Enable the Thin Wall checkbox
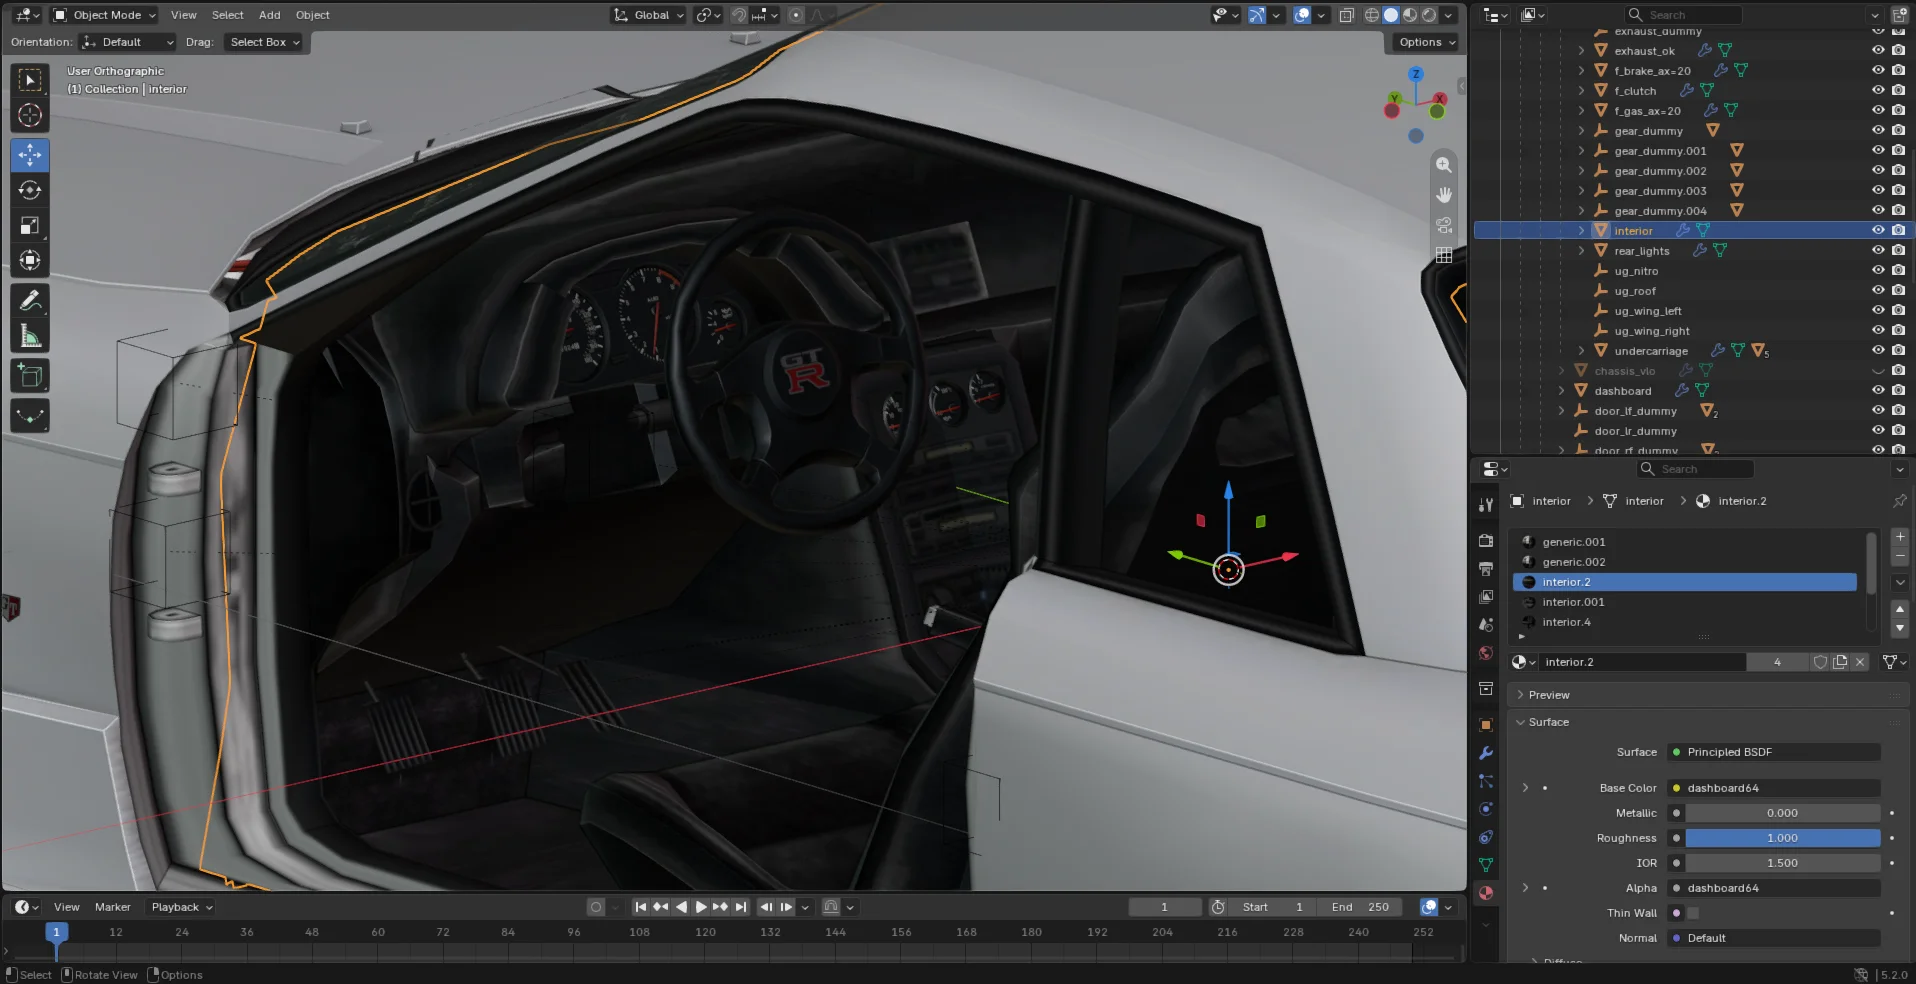This screenshot has height=984, width=1916. coord(1693,913)
